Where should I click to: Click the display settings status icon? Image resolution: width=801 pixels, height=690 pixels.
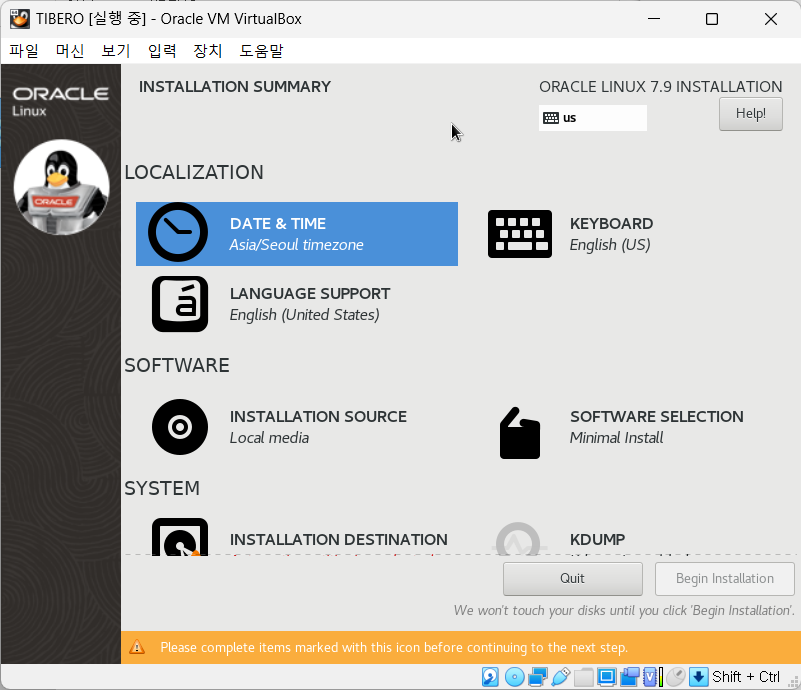click(x=606, y=677)
